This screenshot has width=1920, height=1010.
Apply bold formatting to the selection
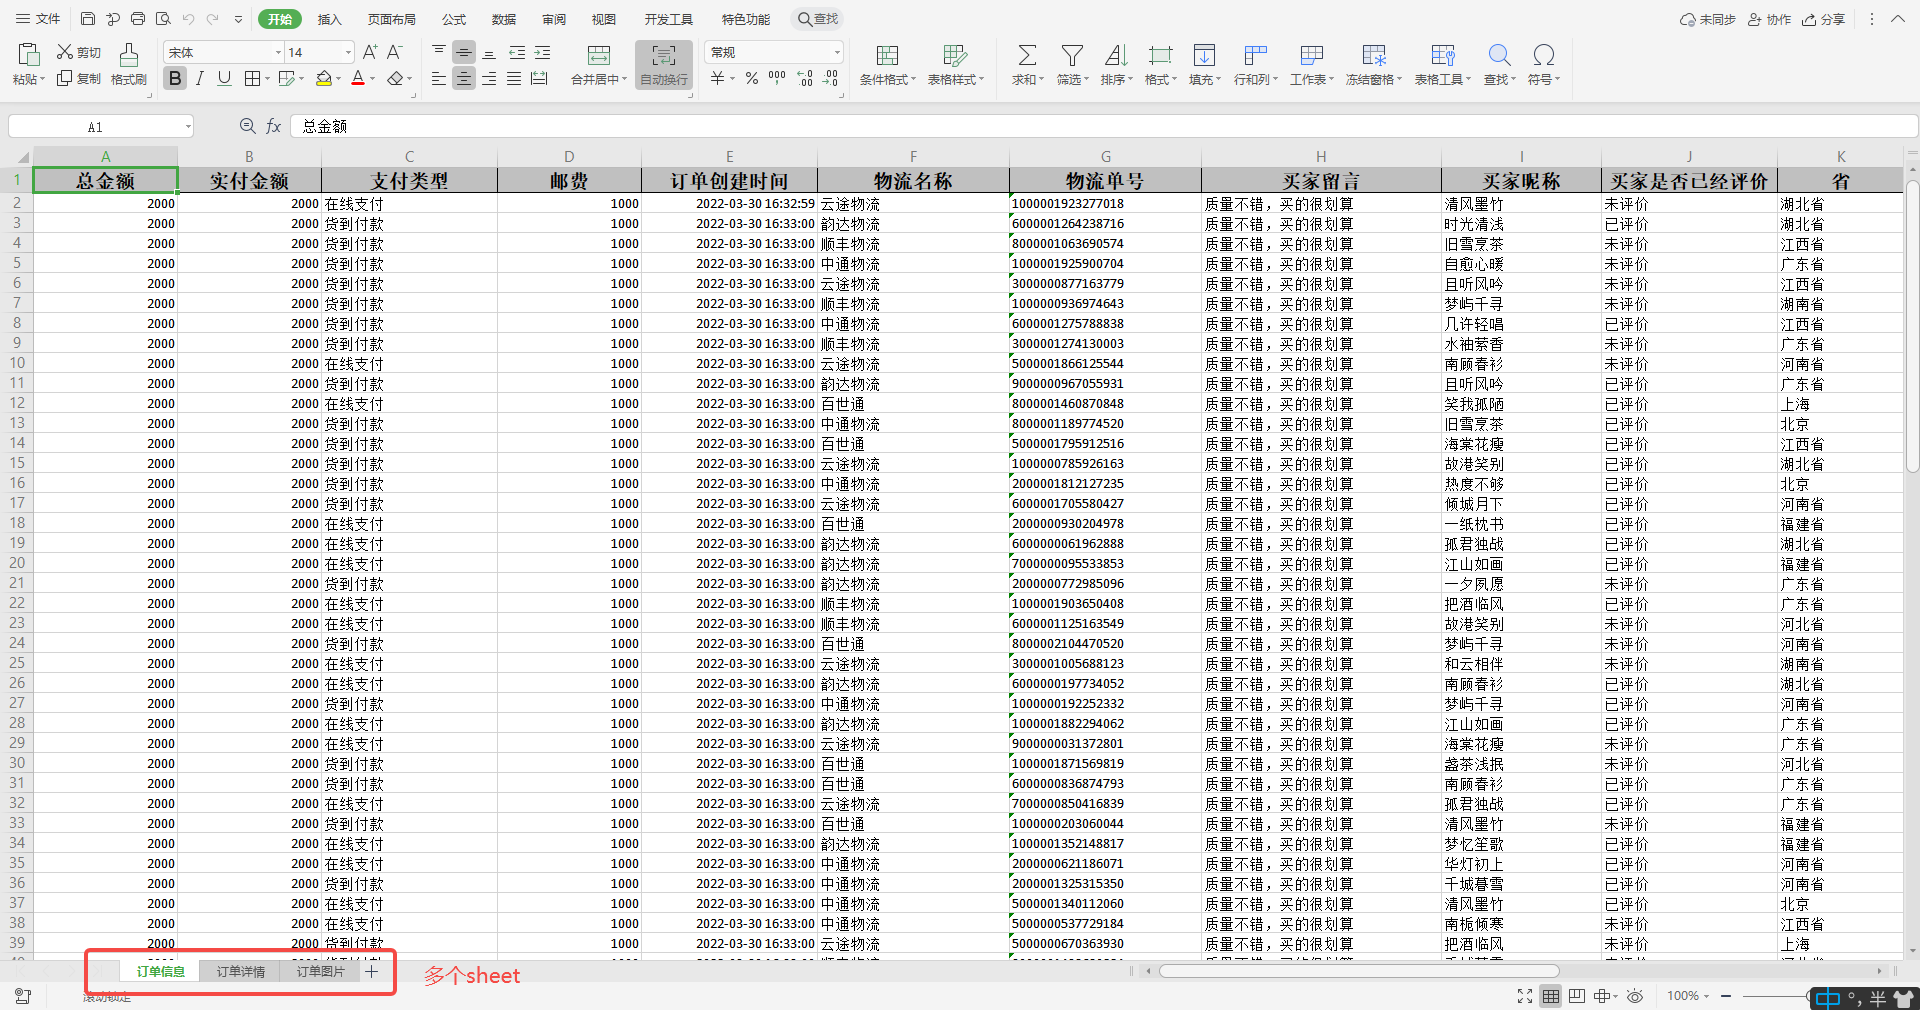[175, 78]
